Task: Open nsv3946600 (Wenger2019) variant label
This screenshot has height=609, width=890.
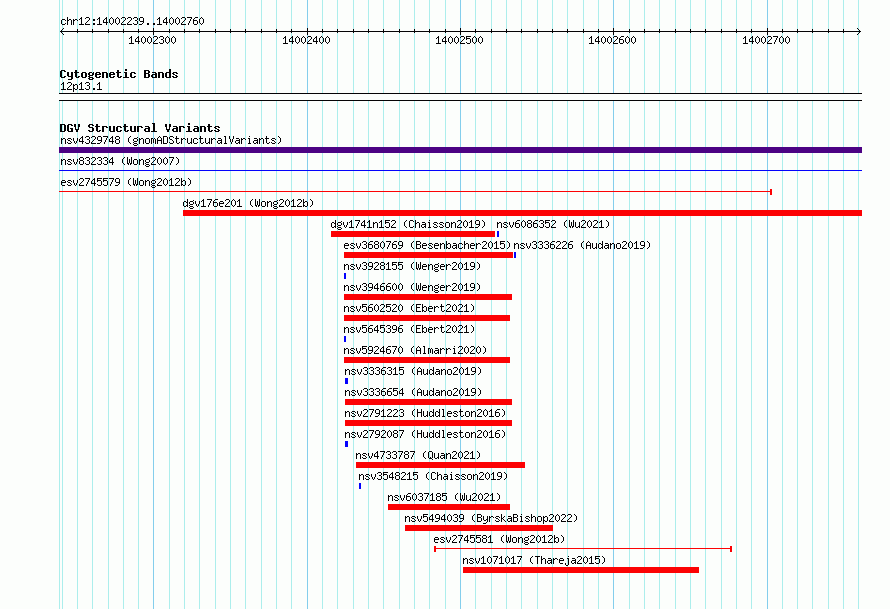Action: click(x=412, y=287)
